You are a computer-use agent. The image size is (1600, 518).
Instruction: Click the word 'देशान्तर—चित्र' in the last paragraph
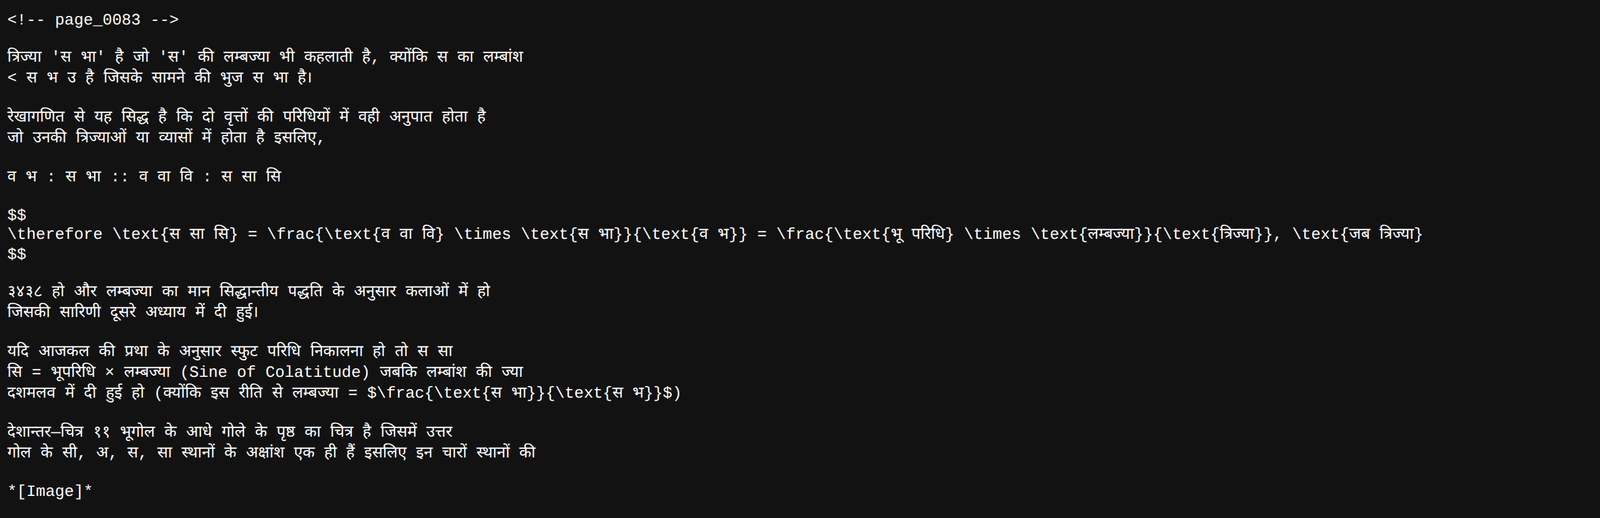[x=45, y=431]
